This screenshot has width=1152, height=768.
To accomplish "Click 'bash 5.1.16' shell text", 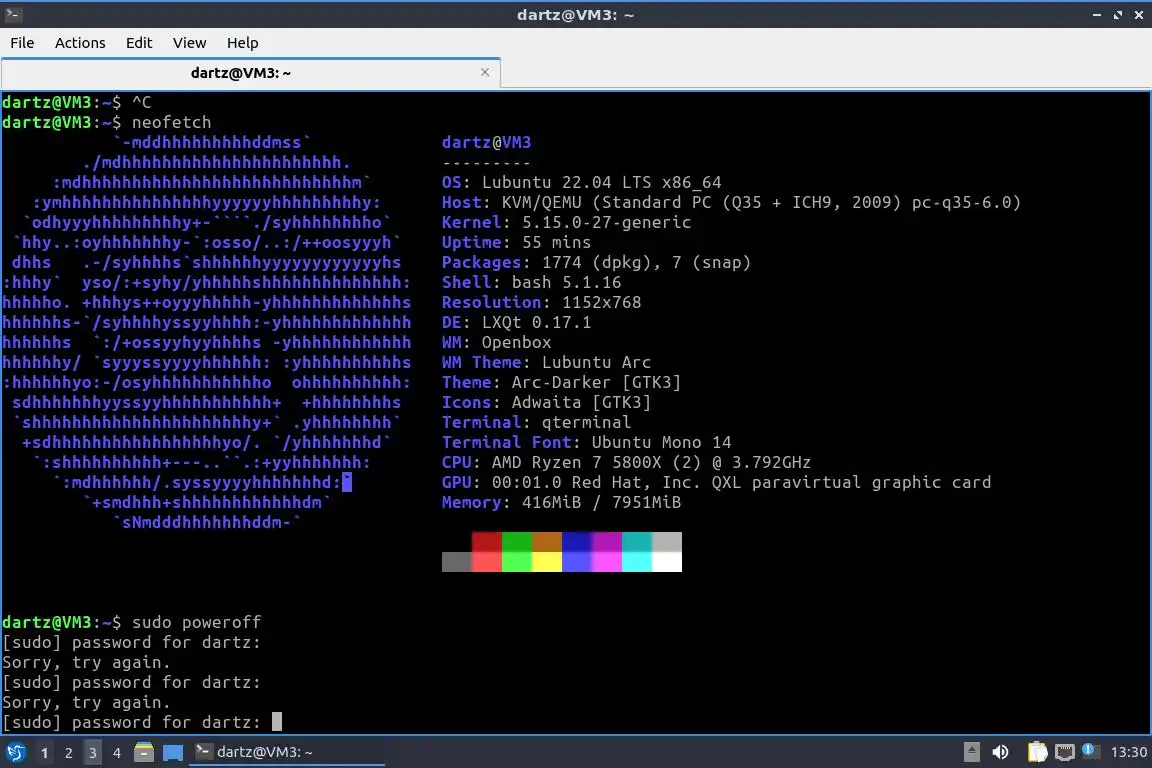I will coord(566,282).
